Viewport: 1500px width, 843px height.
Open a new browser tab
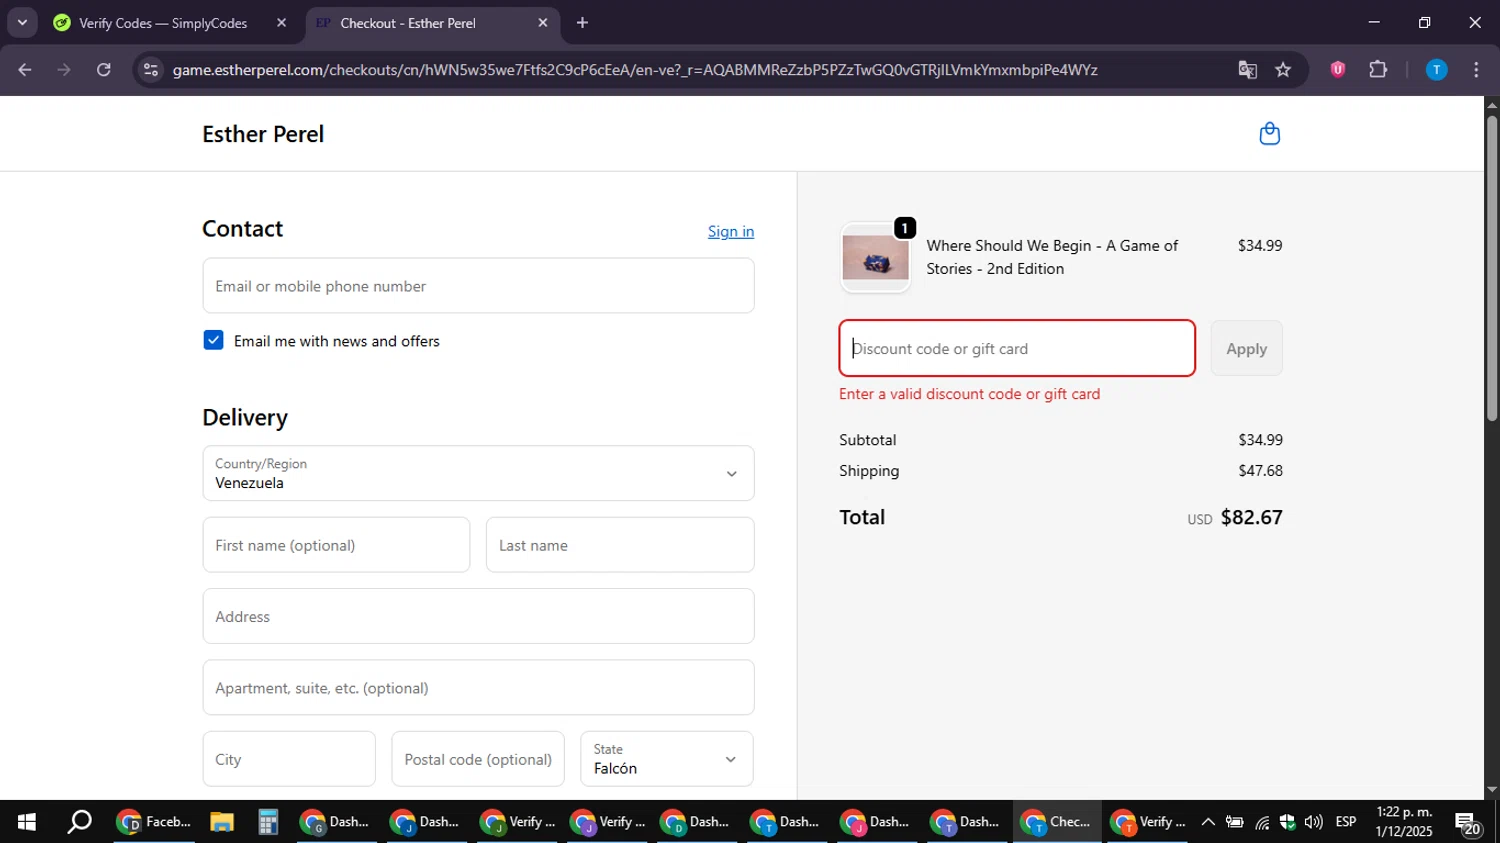pos(583,23)
